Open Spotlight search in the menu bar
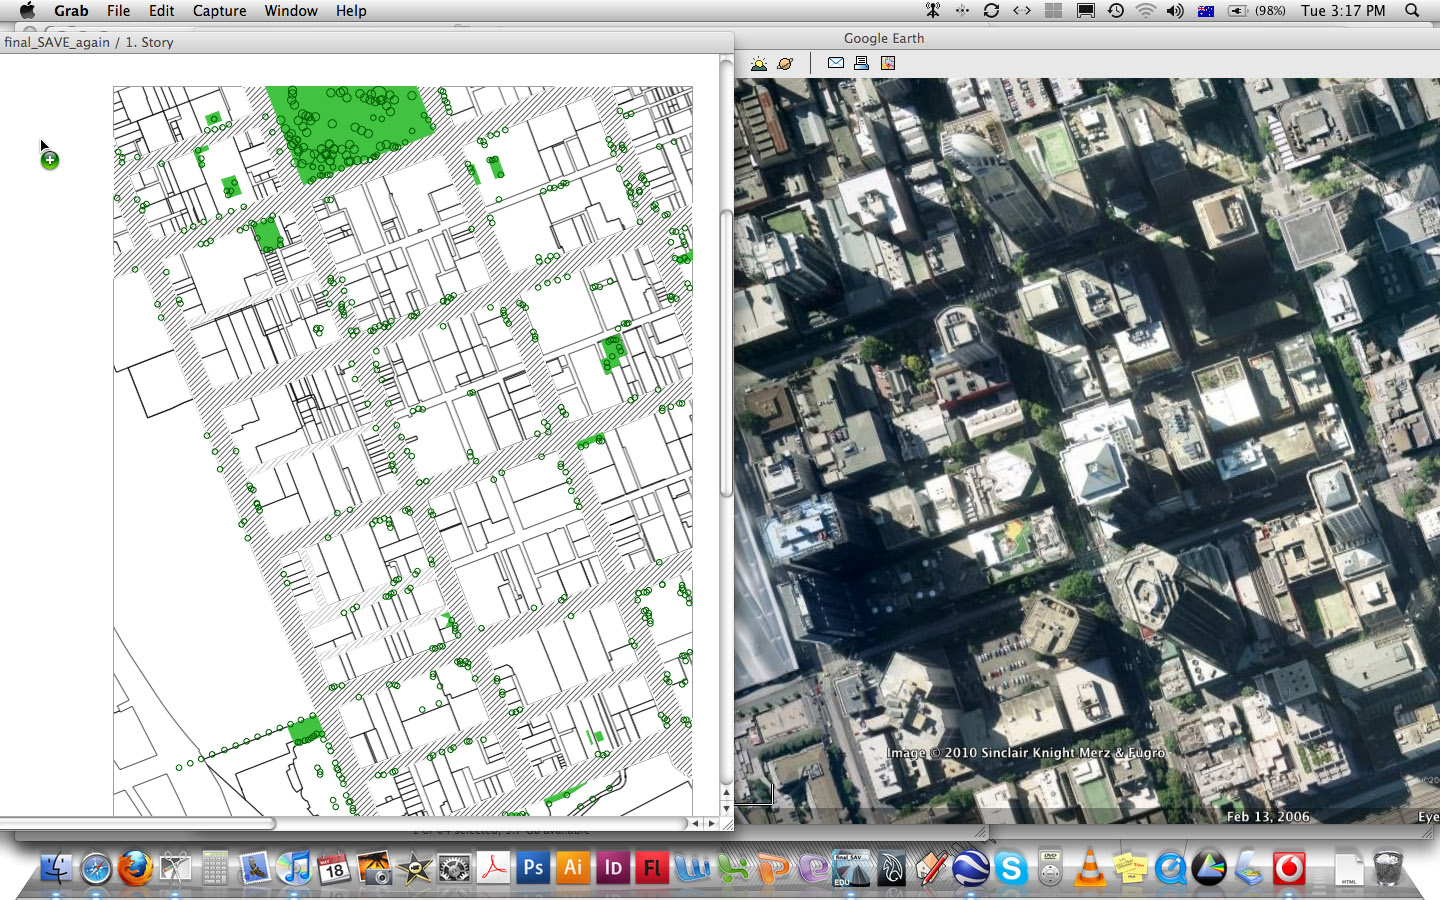1440x900 pixels. coord(1411,11)
